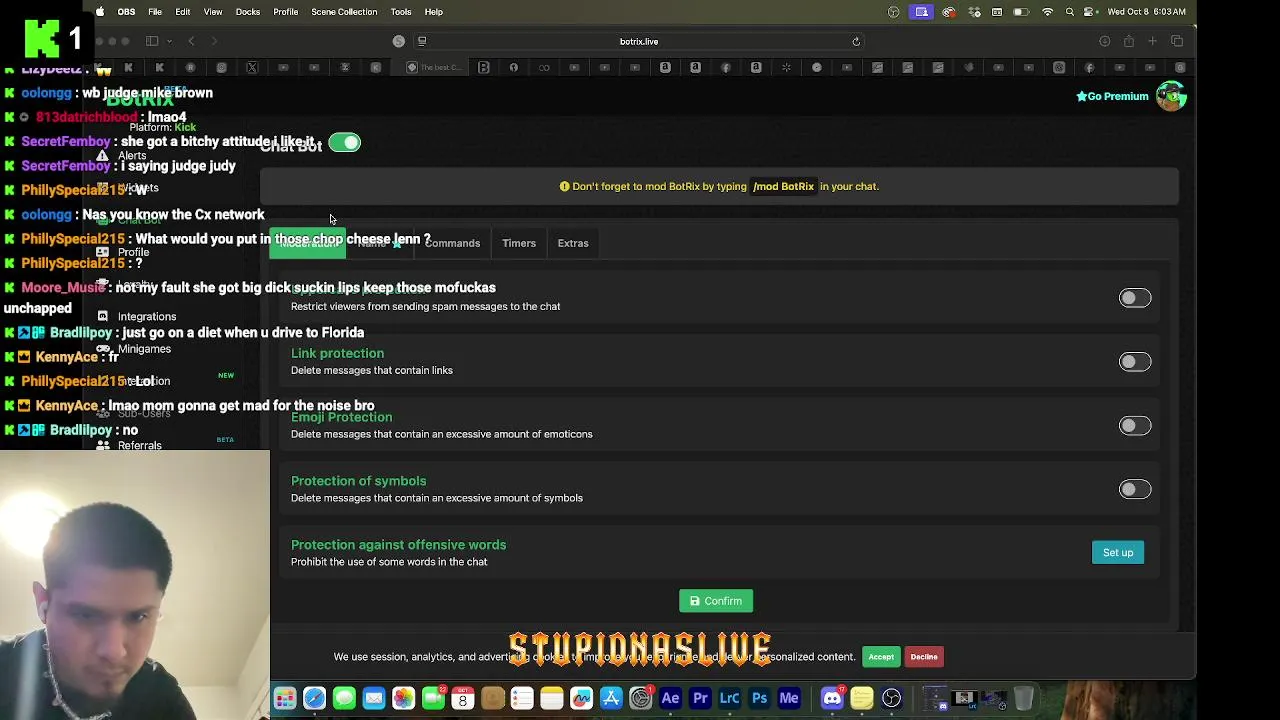Enable the Link protection toggle
Viewport: 1280px width, 720px height.
(x=1135, y=362)
